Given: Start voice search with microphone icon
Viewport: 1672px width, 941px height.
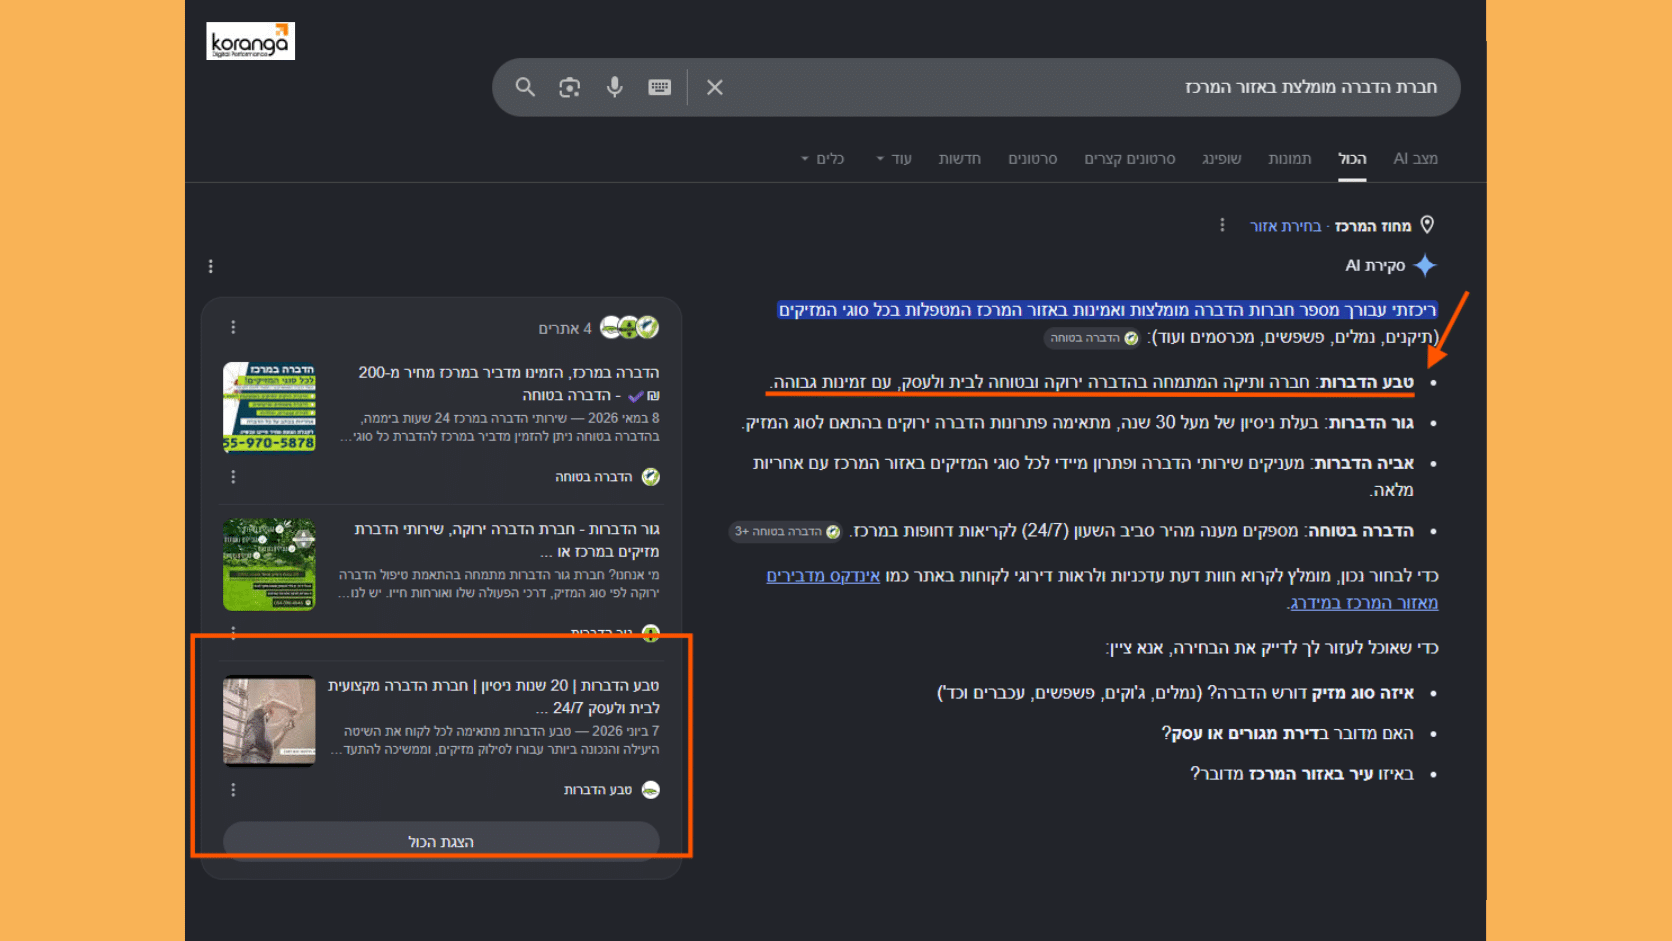Looking at the screenshot, I should pyautogui.click(x=615, y=87).
